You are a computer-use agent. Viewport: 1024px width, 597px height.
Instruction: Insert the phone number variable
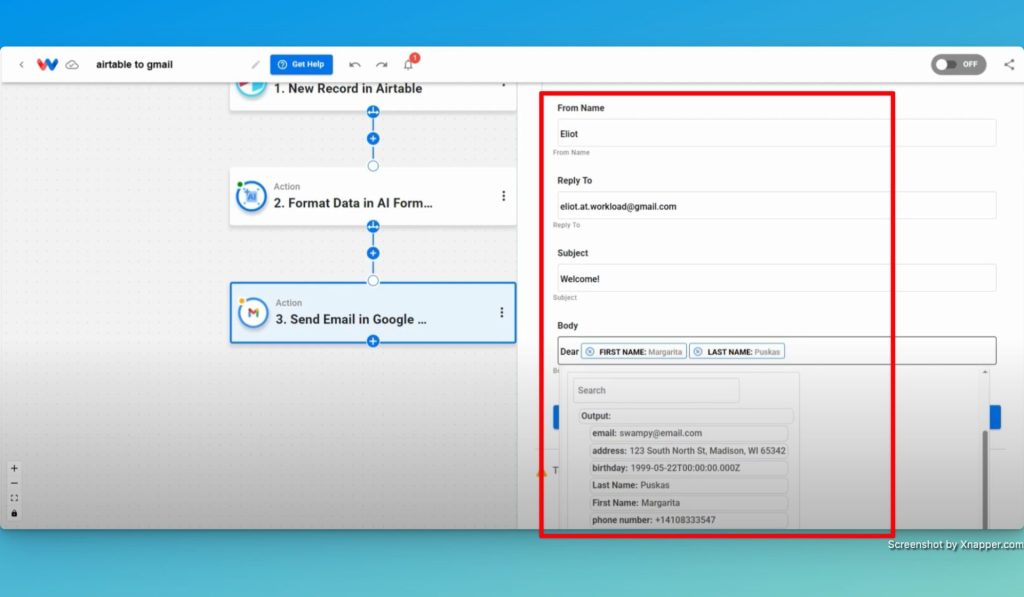[688, 520]
